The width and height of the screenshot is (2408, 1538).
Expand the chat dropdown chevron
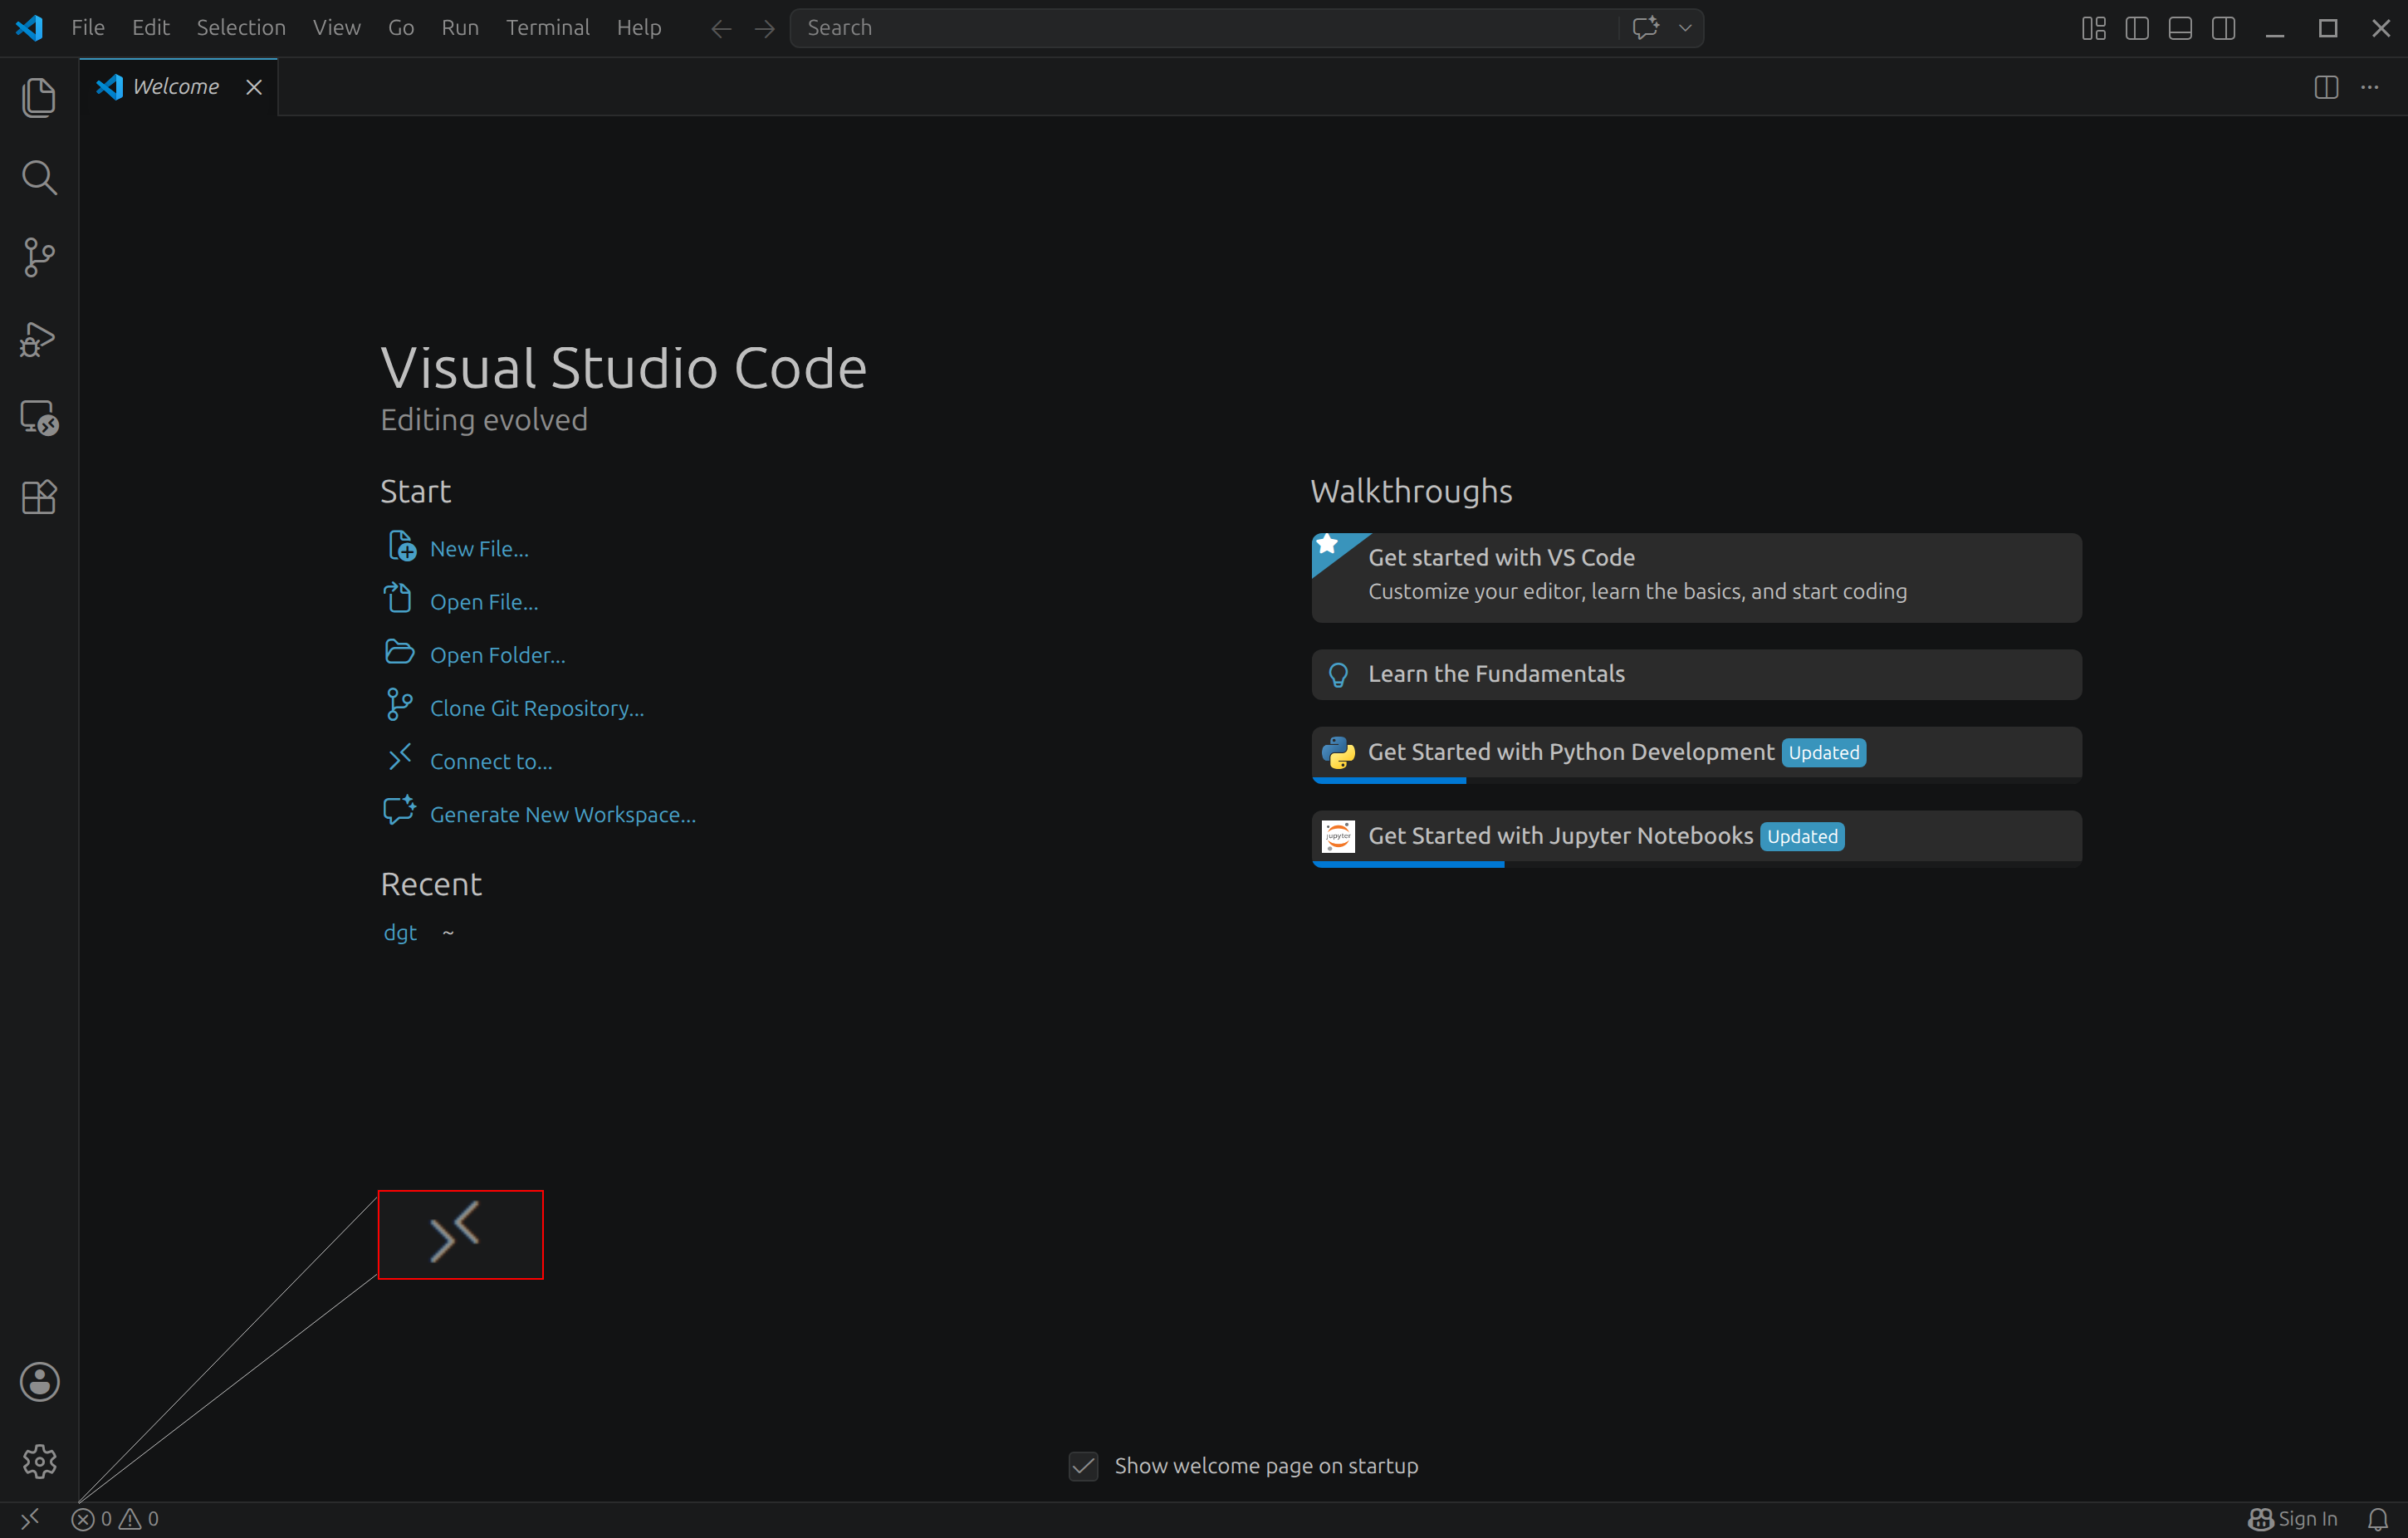coord(1685,28)
